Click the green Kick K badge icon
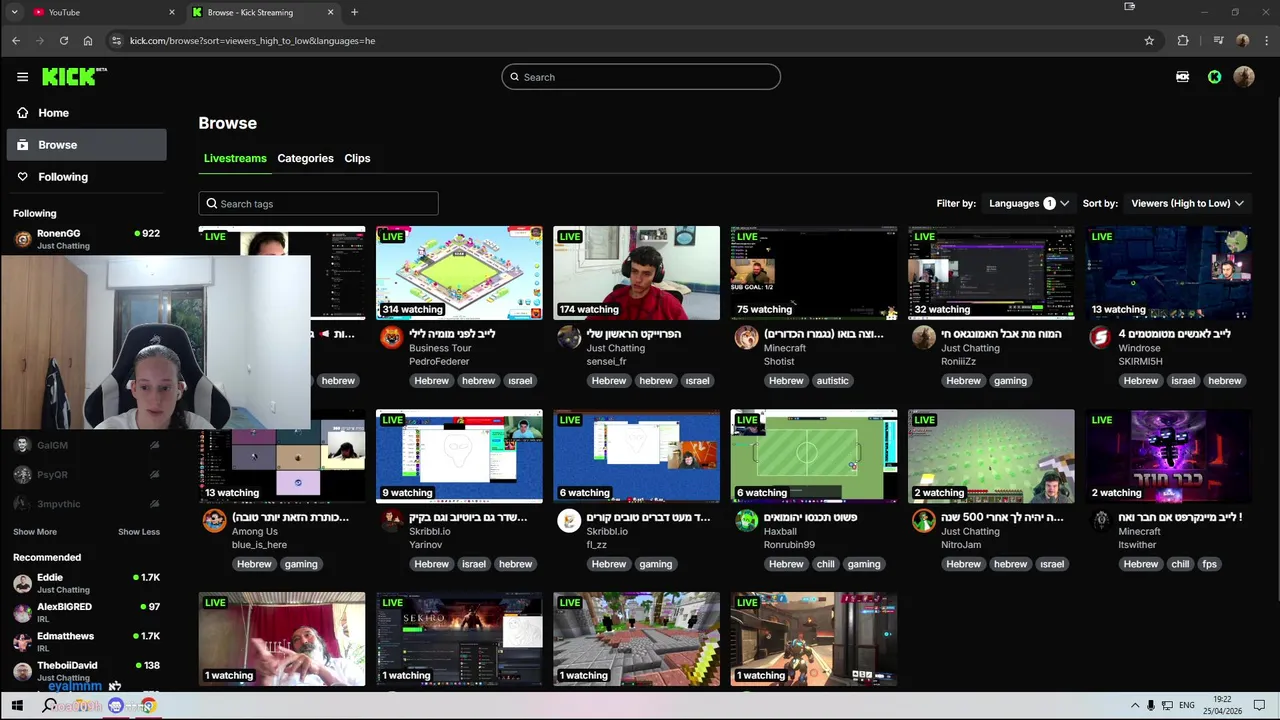 pyautogui.click(x=1214, y=77)
